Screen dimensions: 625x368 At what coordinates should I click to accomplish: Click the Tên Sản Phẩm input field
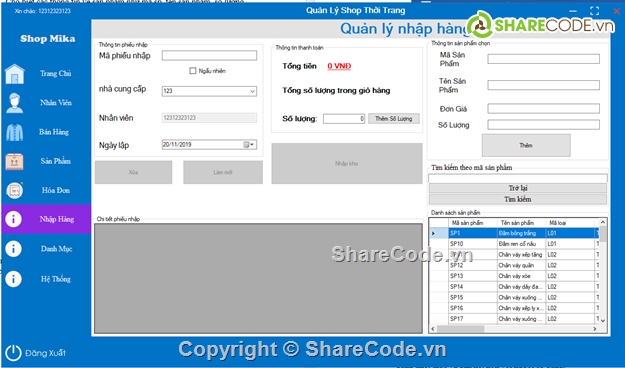[543, 85]
